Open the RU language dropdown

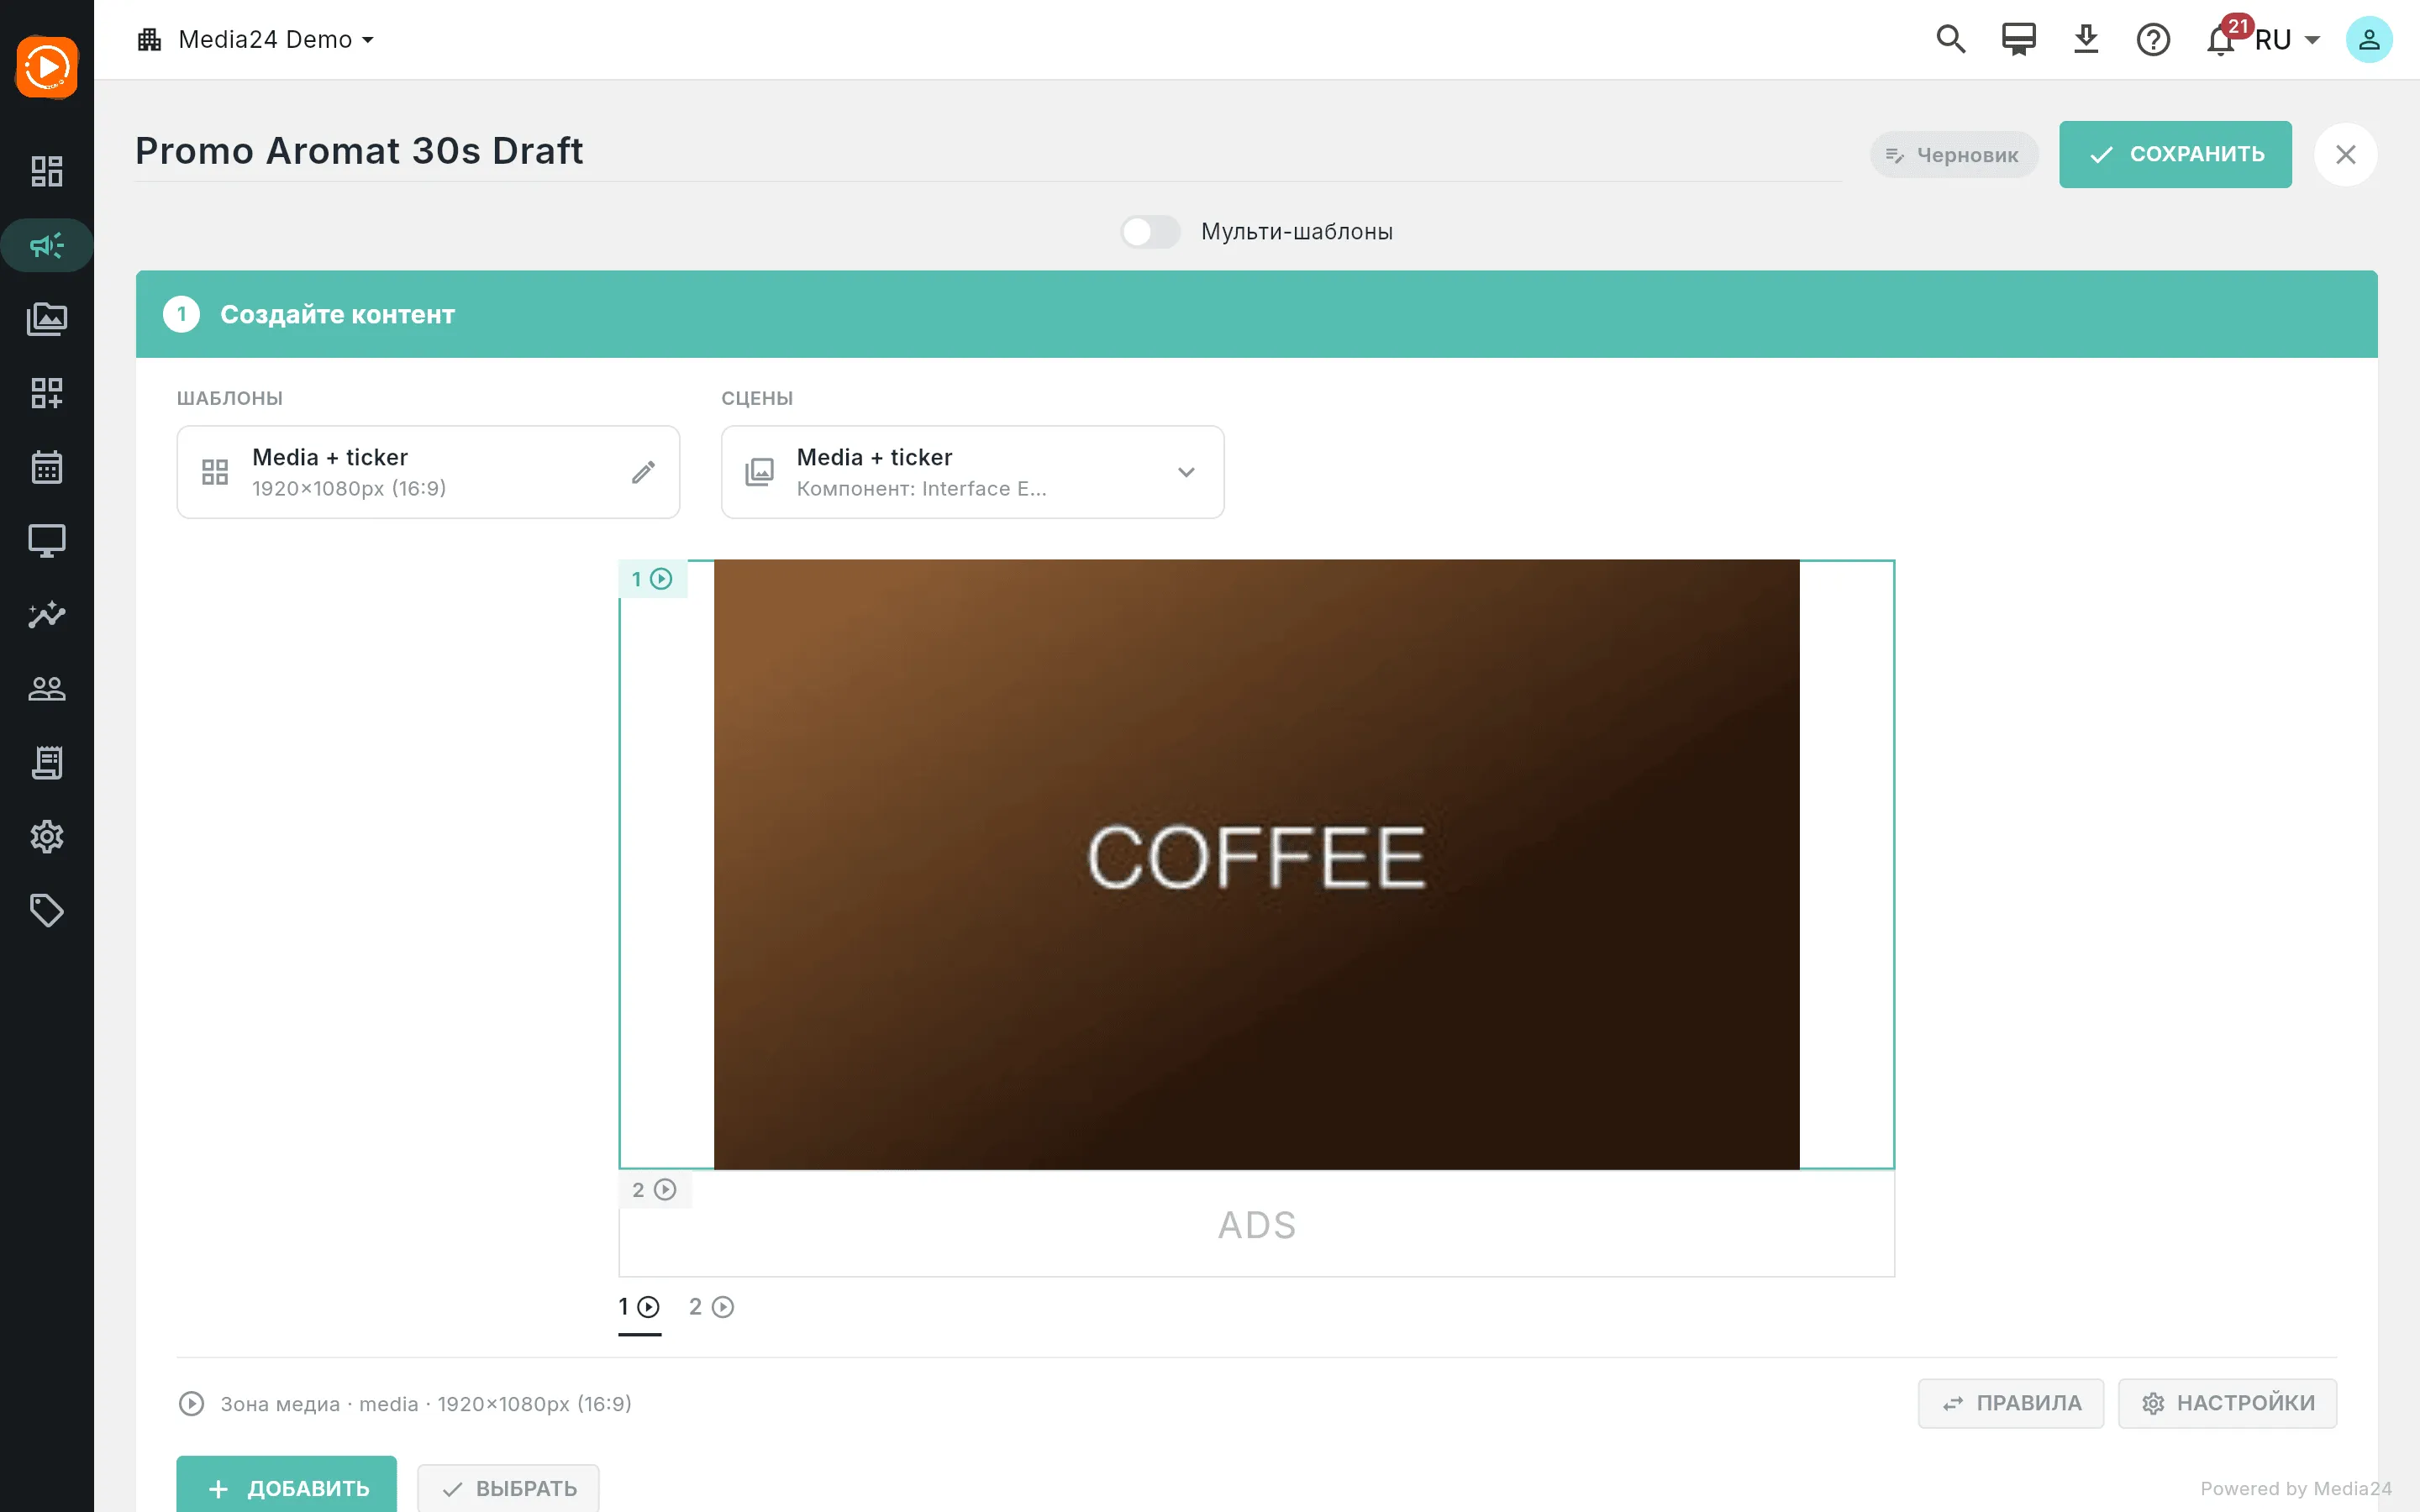click(x=2286, y=40)
